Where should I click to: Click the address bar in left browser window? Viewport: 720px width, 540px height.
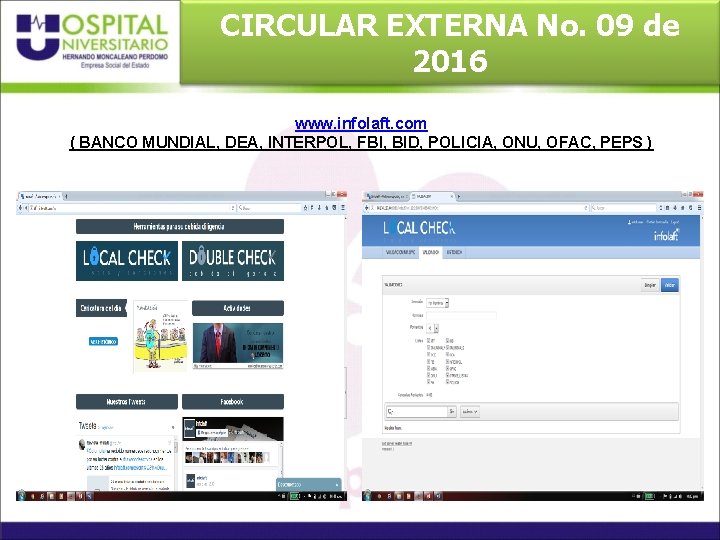132,208
